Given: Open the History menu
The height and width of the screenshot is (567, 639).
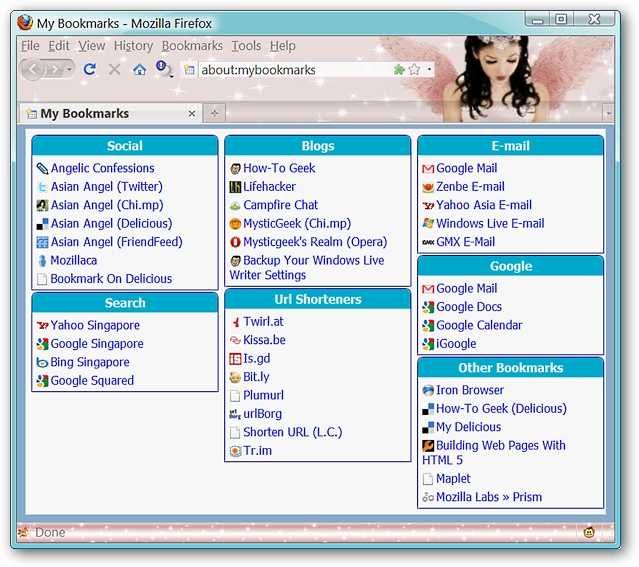Looking at the screenshot, I should point(133,46).
